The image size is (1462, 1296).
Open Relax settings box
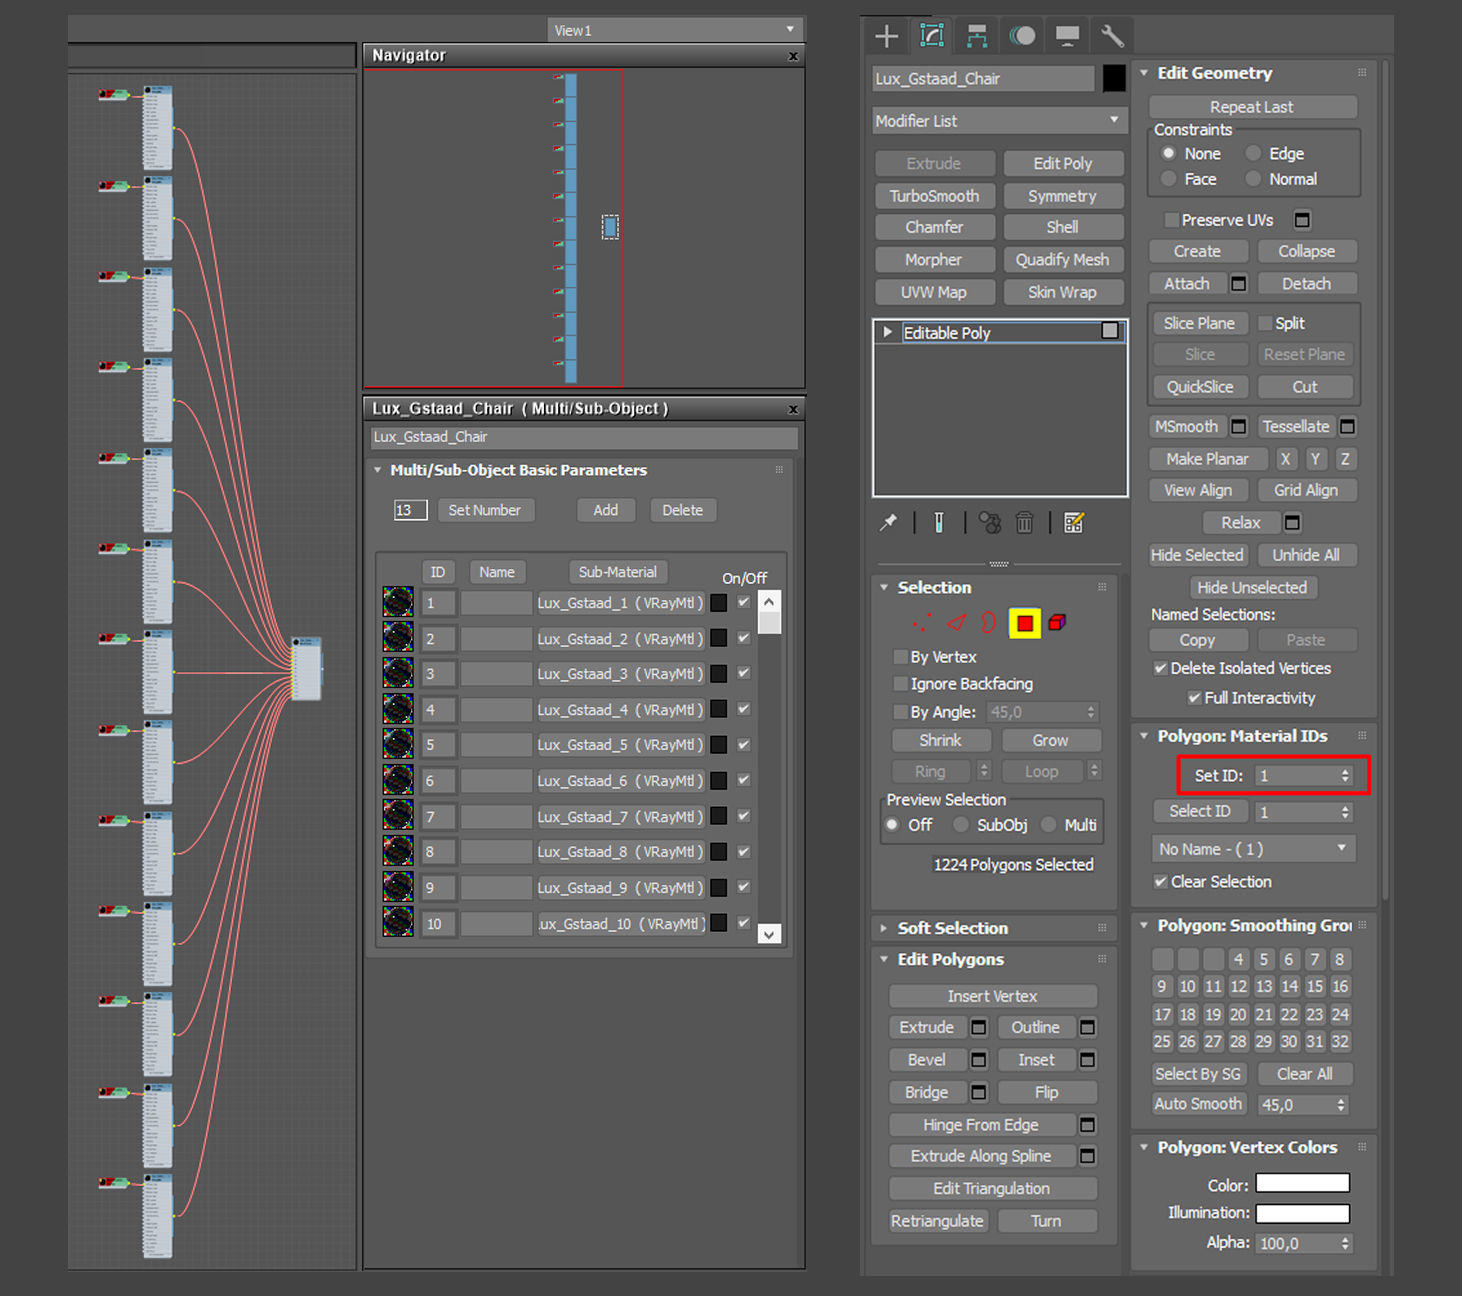1292,523
